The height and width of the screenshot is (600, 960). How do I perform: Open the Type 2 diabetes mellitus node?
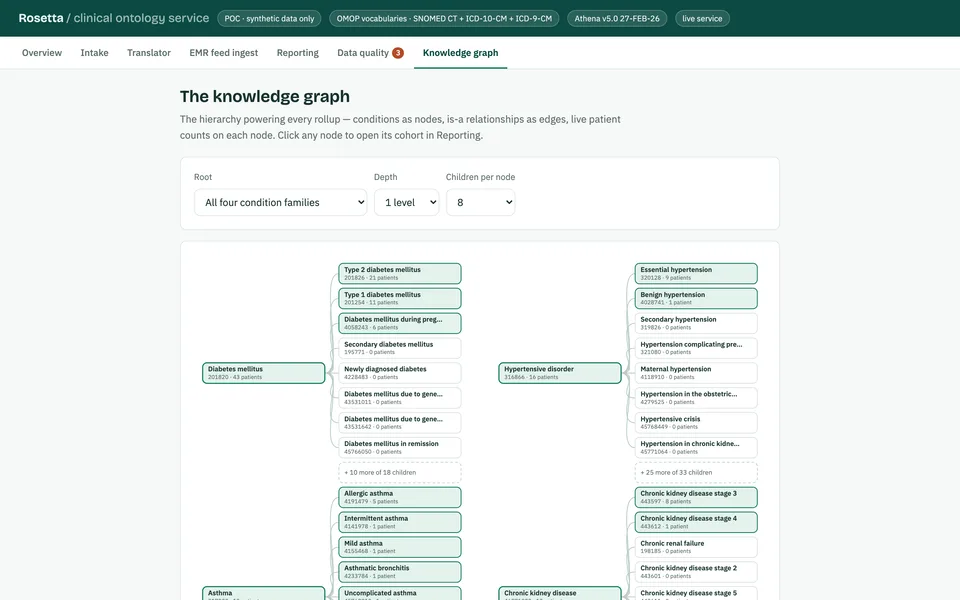(400, 274)
